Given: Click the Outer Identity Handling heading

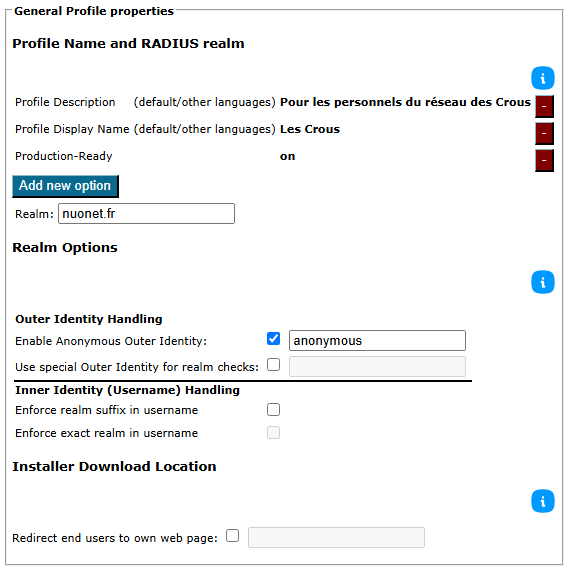Looking at the screenshot, I should tap(89, 319).
